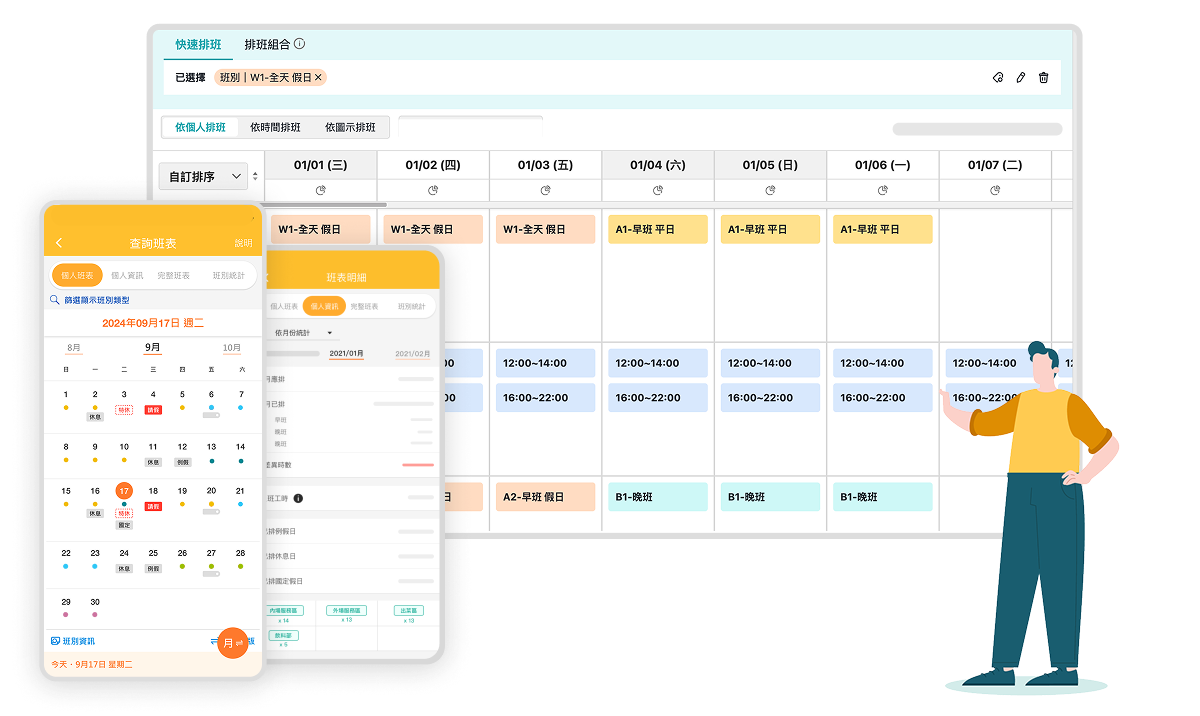Click the info icon beside 排班組合
This screenshot has width=1200, height=716.
(299, 44)
